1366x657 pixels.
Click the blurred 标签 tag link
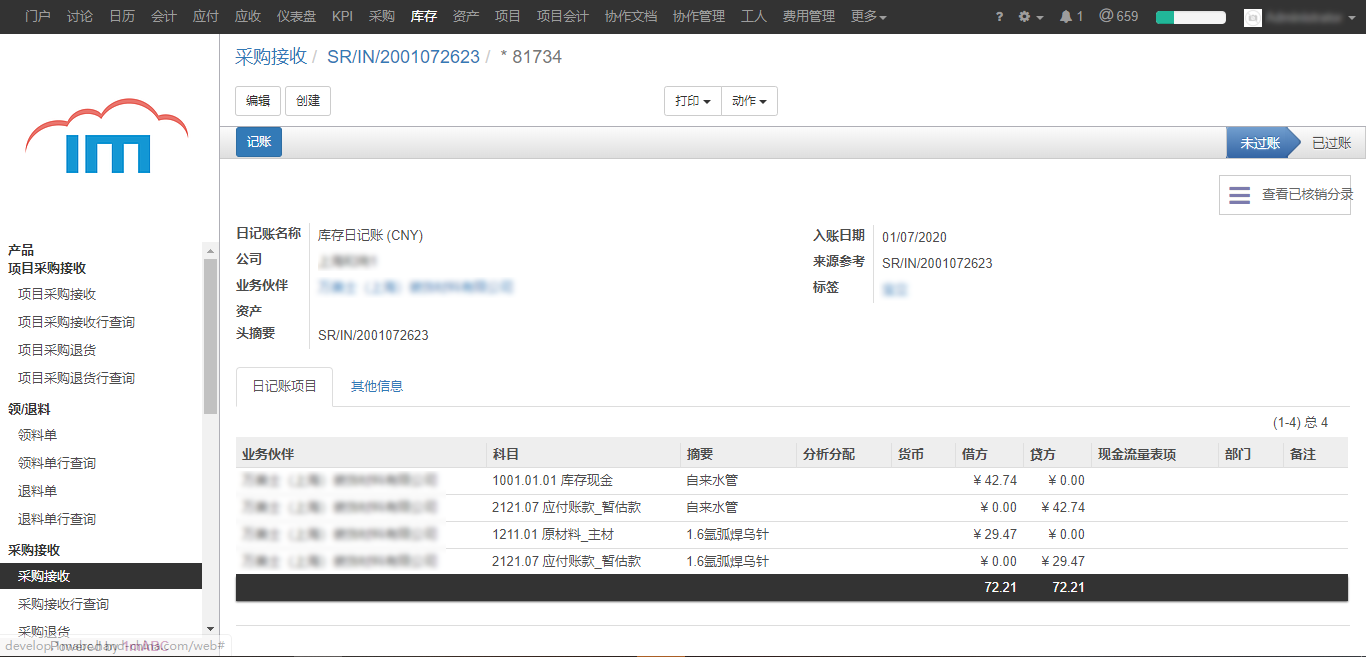tap(895, 290)
